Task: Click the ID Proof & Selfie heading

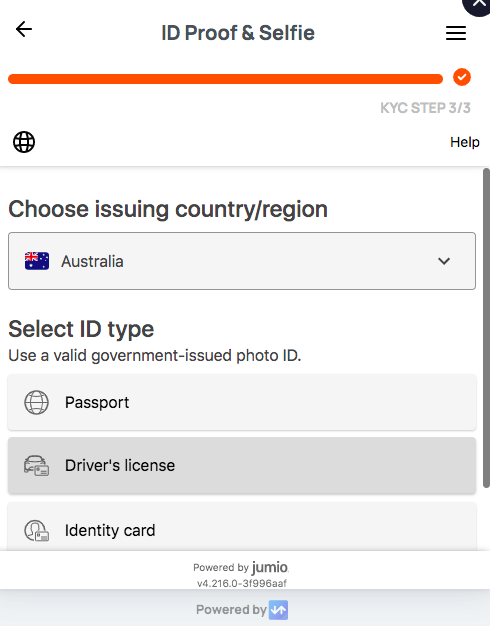Action: point(238,33)
